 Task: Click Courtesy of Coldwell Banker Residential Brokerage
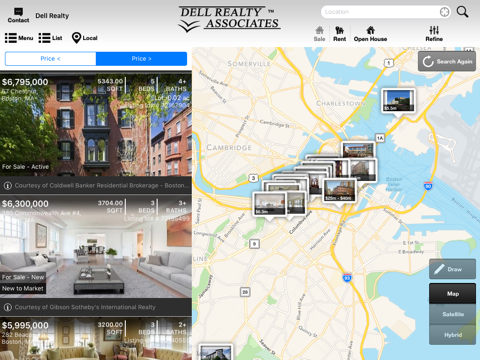tap(102, 186)
